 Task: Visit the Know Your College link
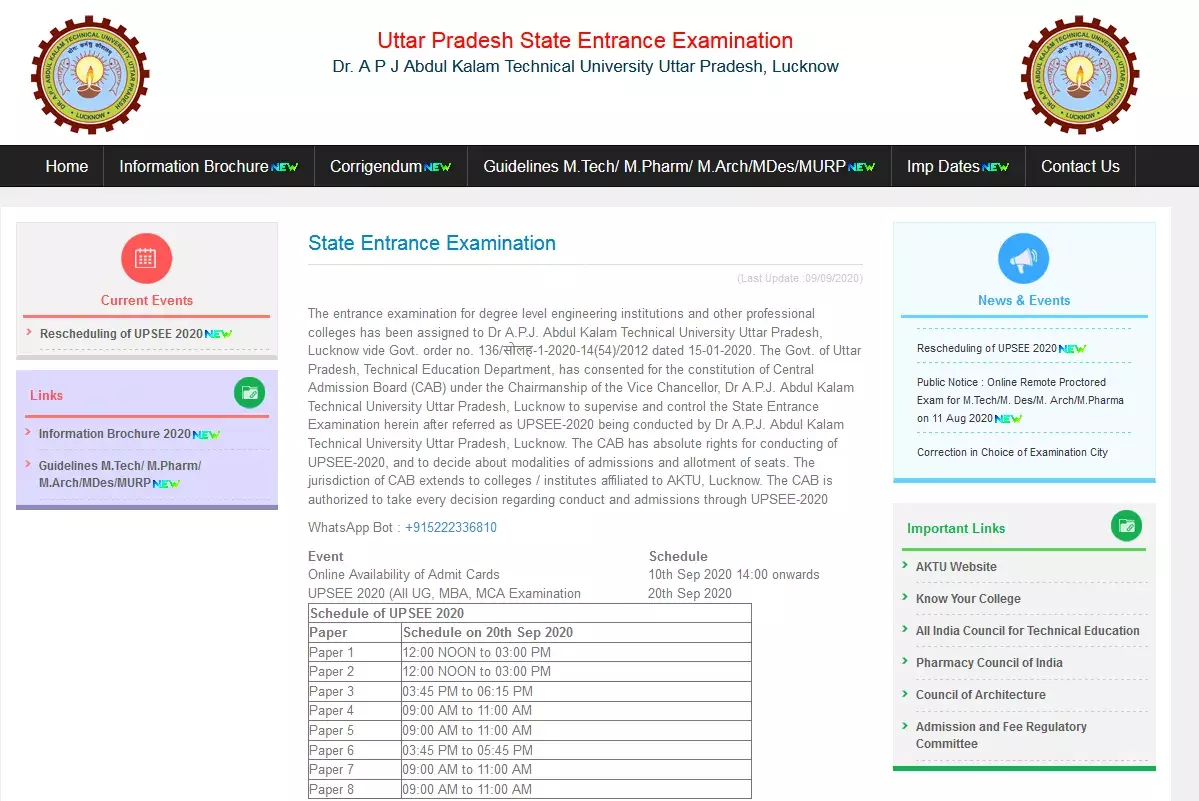point(968,599)
